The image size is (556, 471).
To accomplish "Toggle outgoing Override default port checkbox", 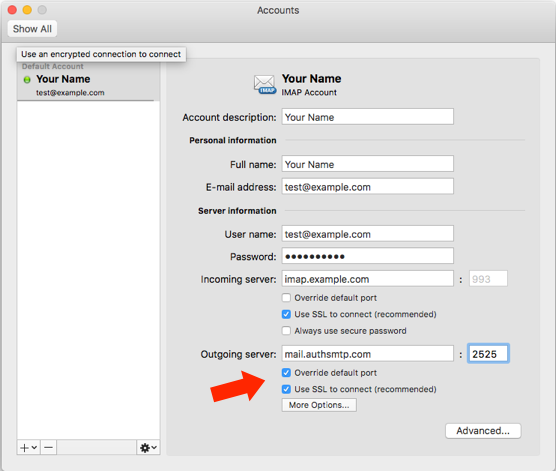I will 286,373.
